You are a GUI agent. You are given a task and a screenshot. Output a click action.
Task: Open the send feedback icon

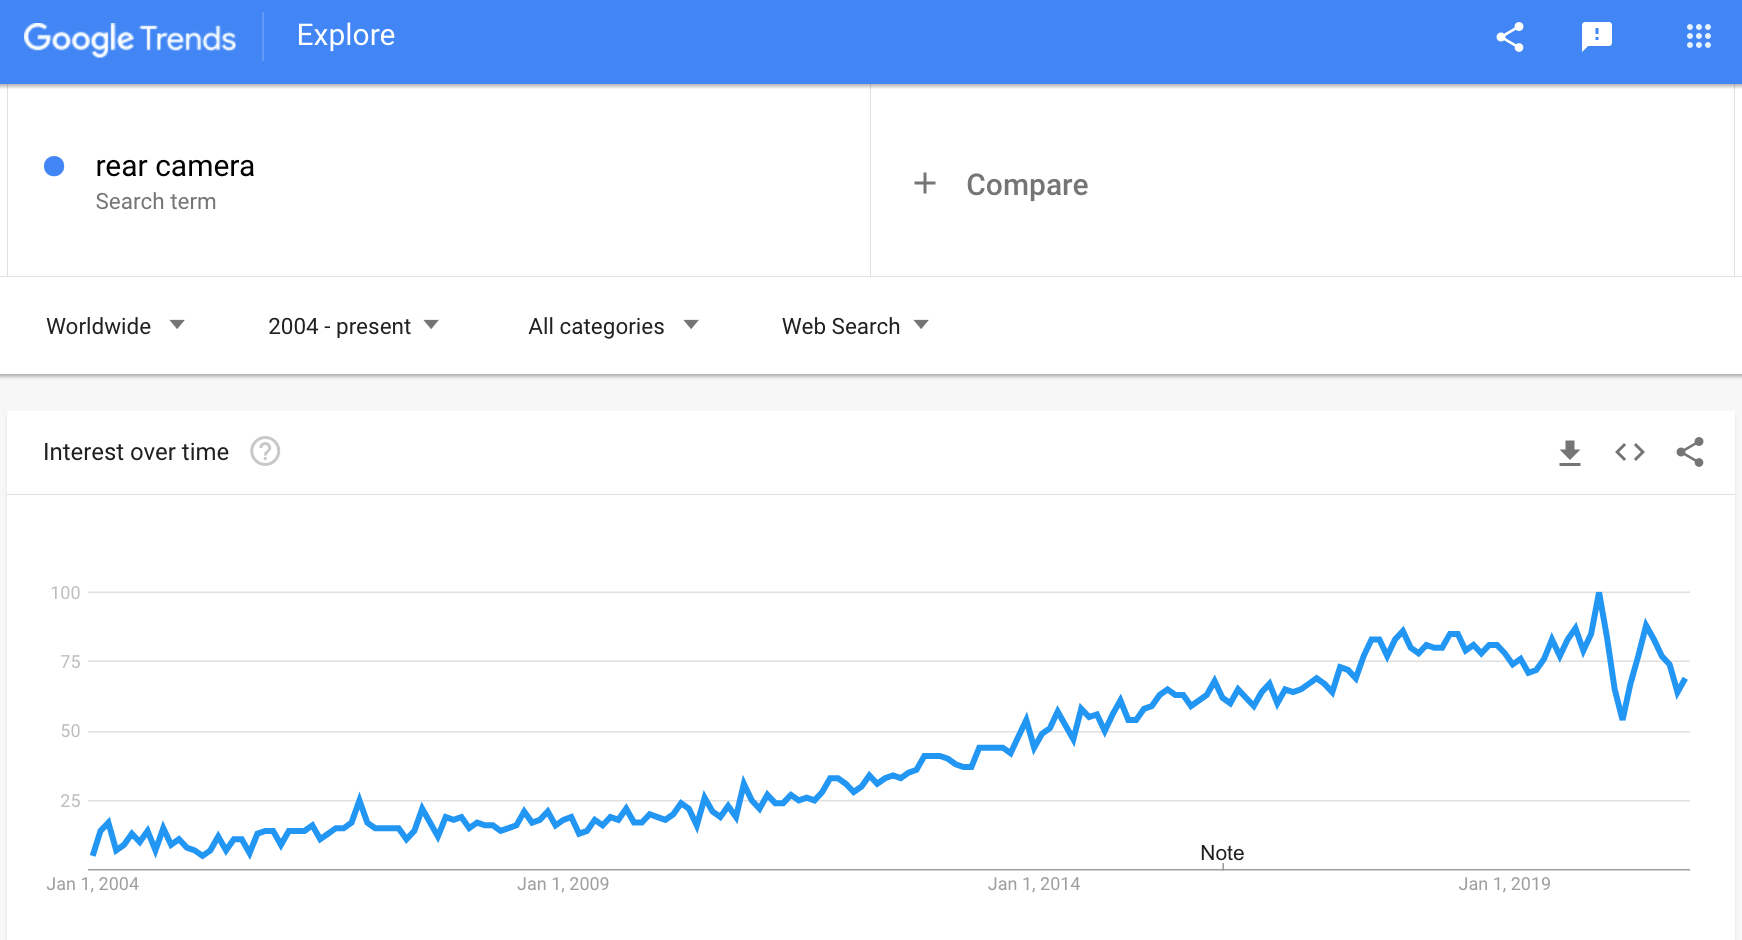tap(1597, 37)
